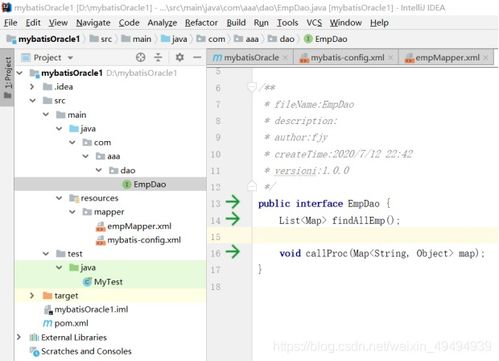Close the empMapper.xml editor tab
The width and height of the screenshot is (499, 361).
(486, 58)
